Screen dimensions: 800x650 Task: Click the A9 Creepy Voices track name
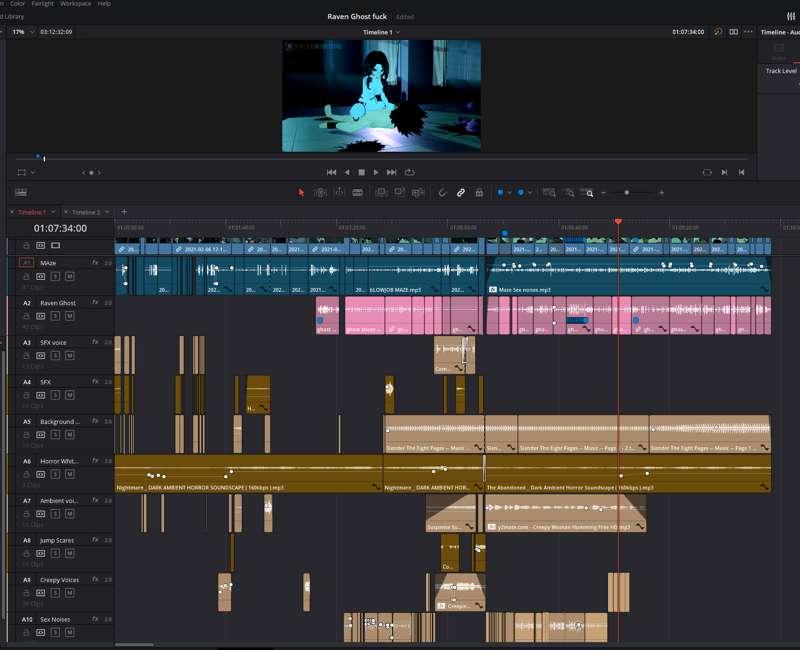[59, 580]
